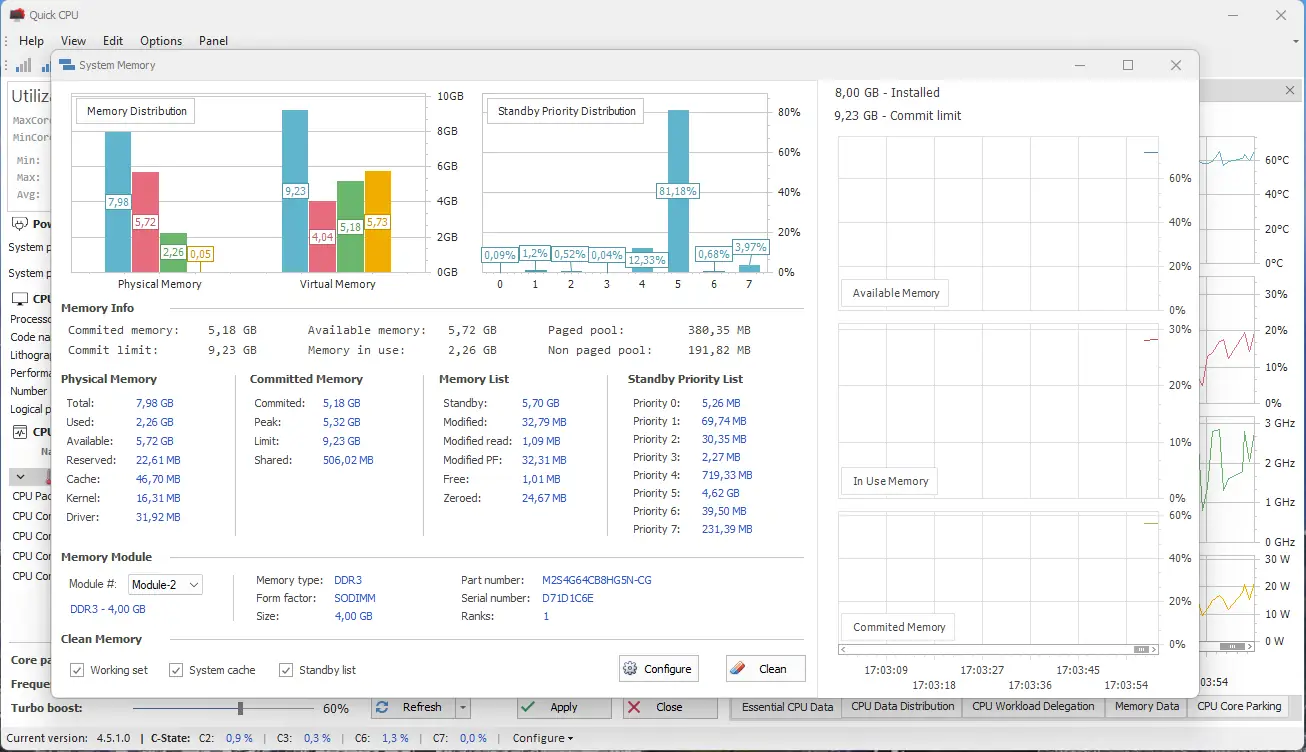Click the Commited Memory graph label
Viewport: 1306px width, 752px height.
click(x=899, y=627)
